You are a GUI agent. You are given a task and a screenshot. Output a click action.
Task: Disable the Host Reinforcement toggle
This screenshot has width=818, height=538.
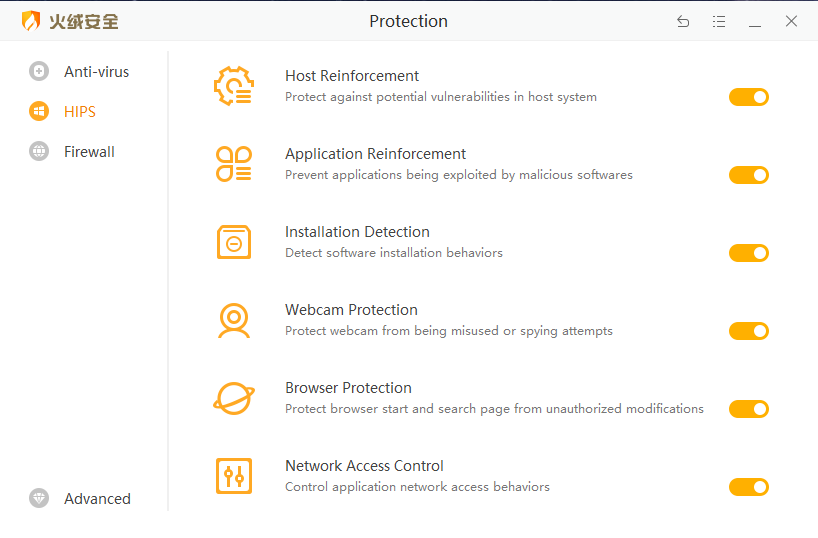[748, 97]
